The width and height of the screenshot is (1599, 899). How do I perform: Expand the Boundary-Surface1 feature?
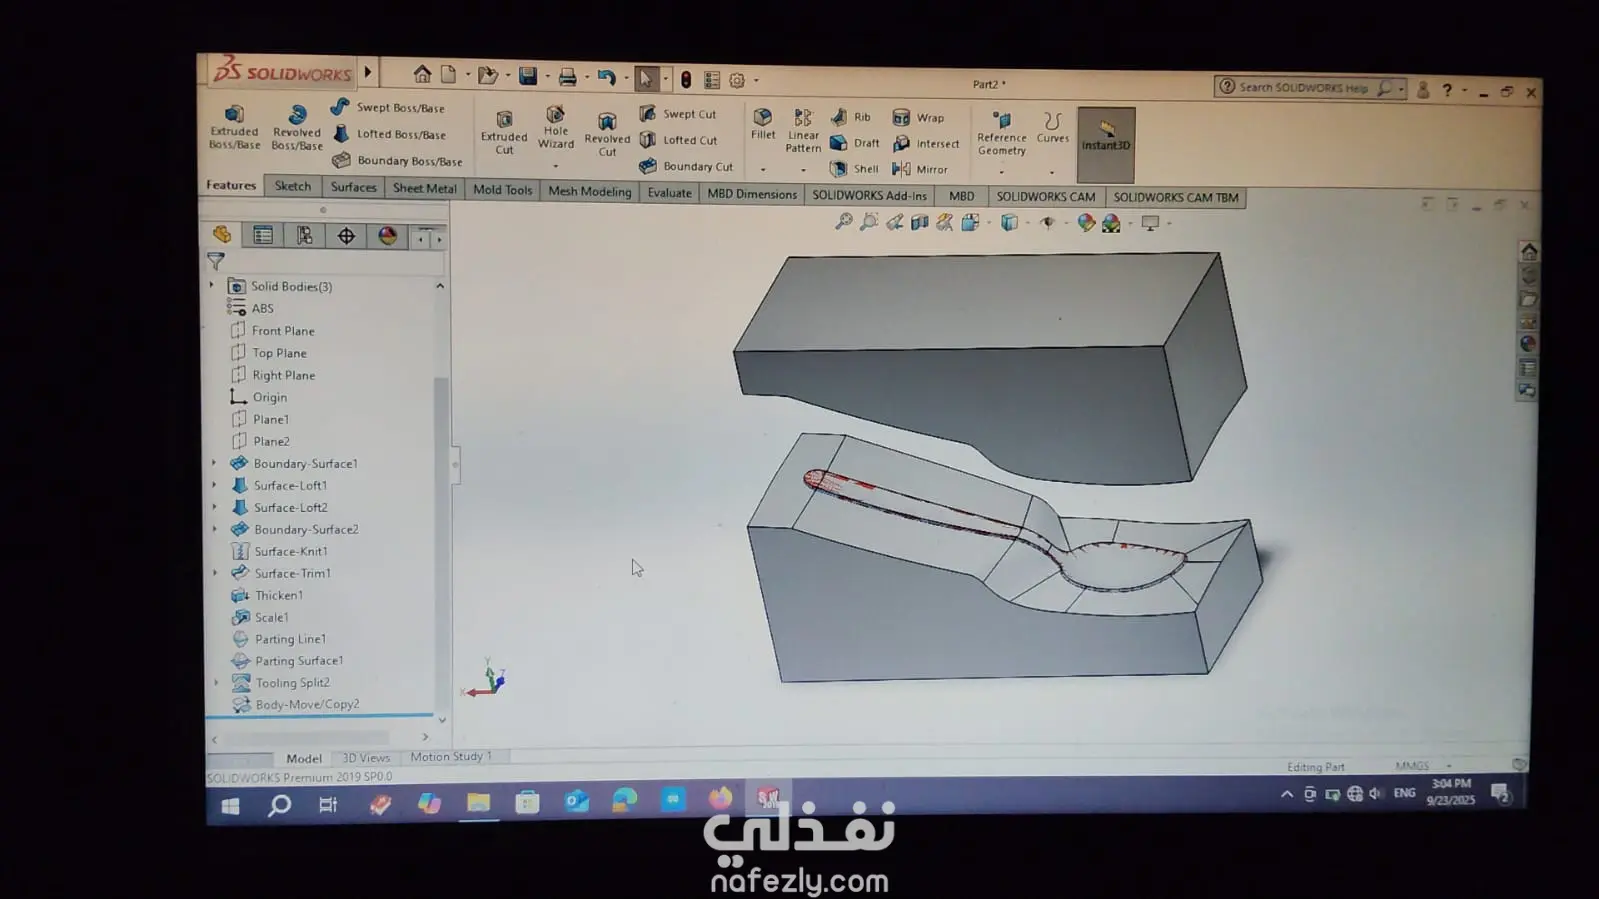[x=214, y=463]
